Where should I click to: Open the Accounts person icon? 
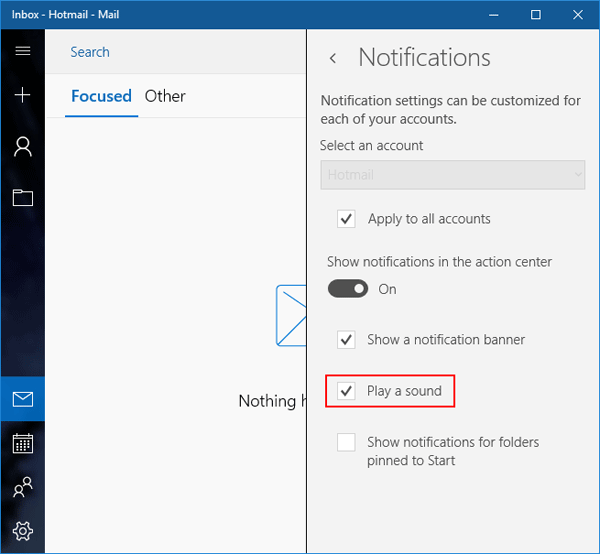(x=22, y=147)
